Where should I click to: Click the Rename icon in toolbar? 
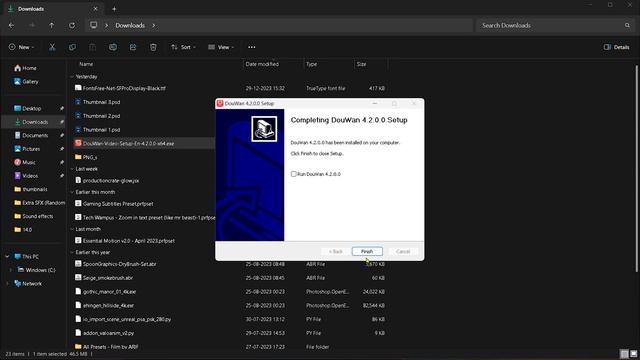(x=113, y=47)
